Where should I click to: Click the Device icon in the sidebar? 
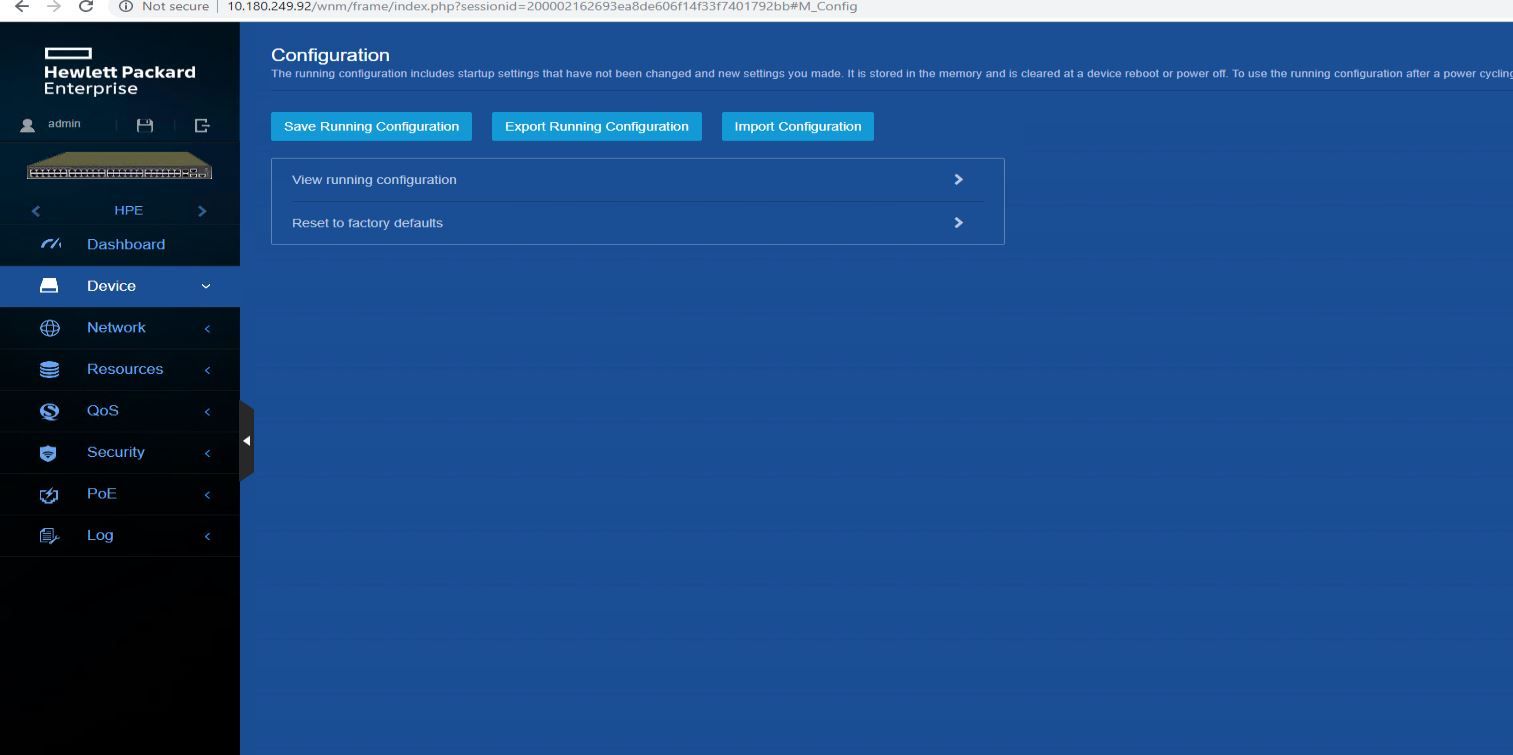(49, 286)
